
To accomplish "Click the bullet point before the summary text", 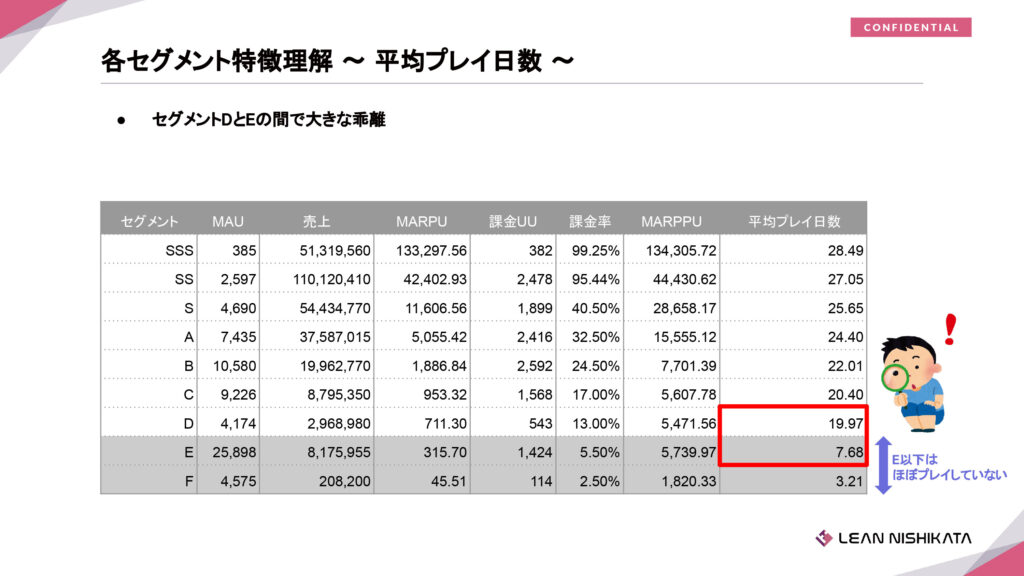I will (121, 120).
